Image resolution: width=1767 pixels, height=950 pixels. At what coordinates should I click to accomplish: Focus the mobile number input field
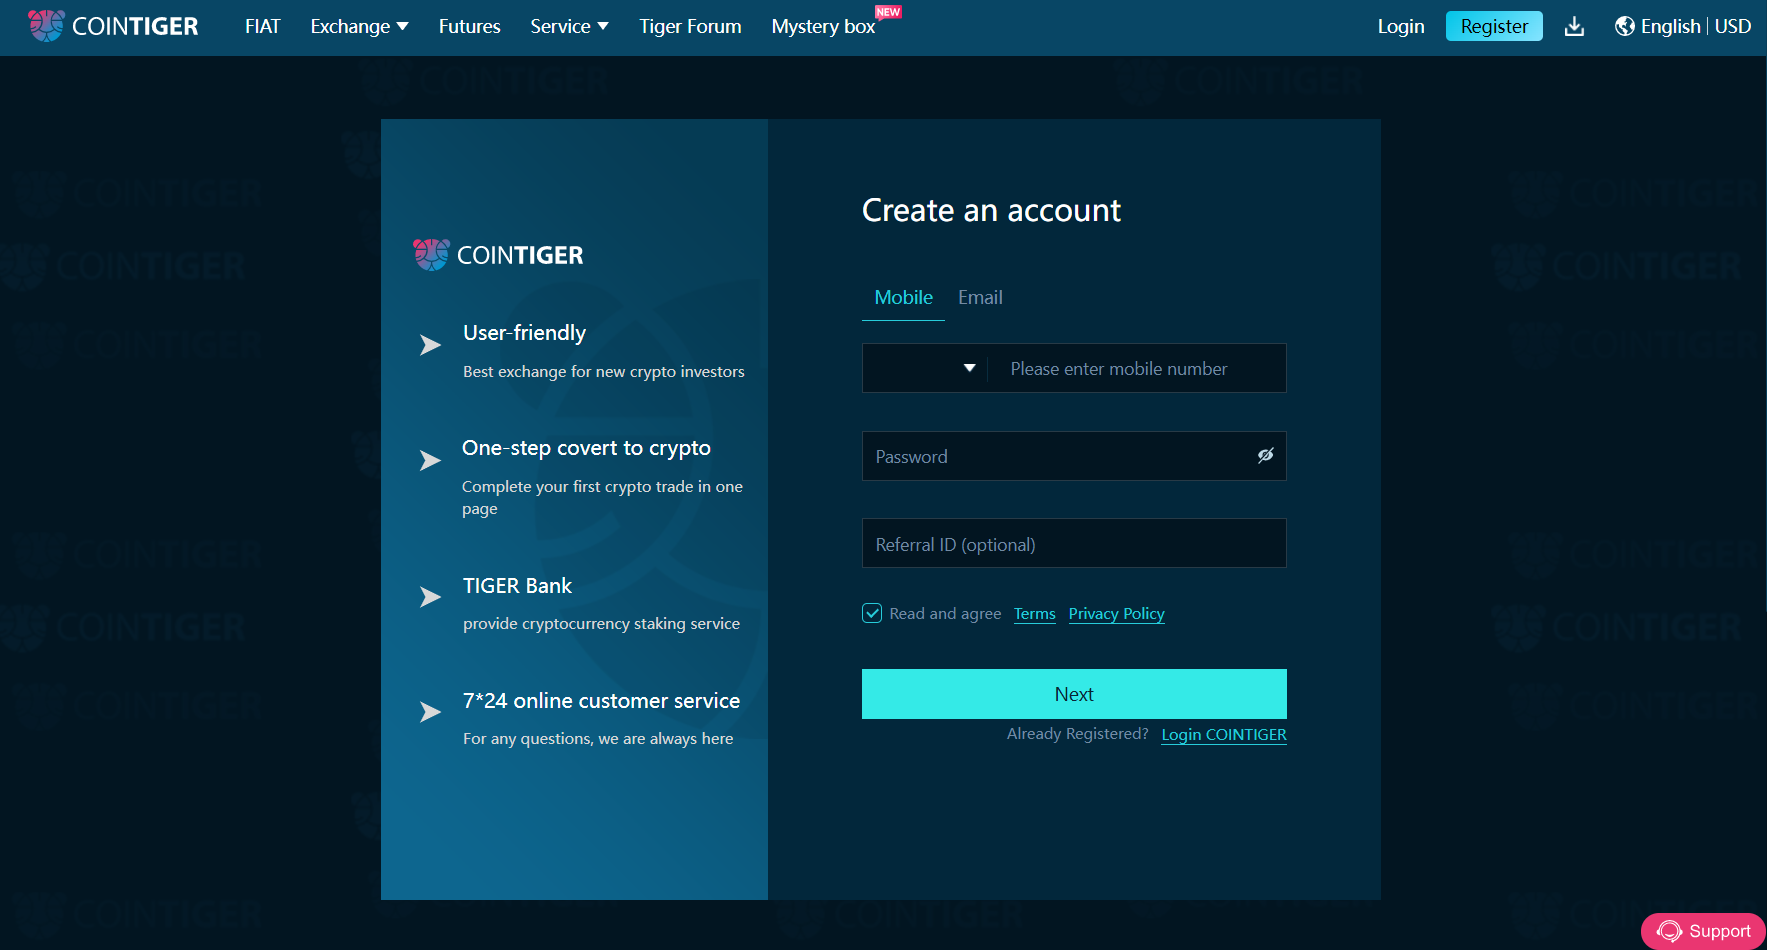1137,368
